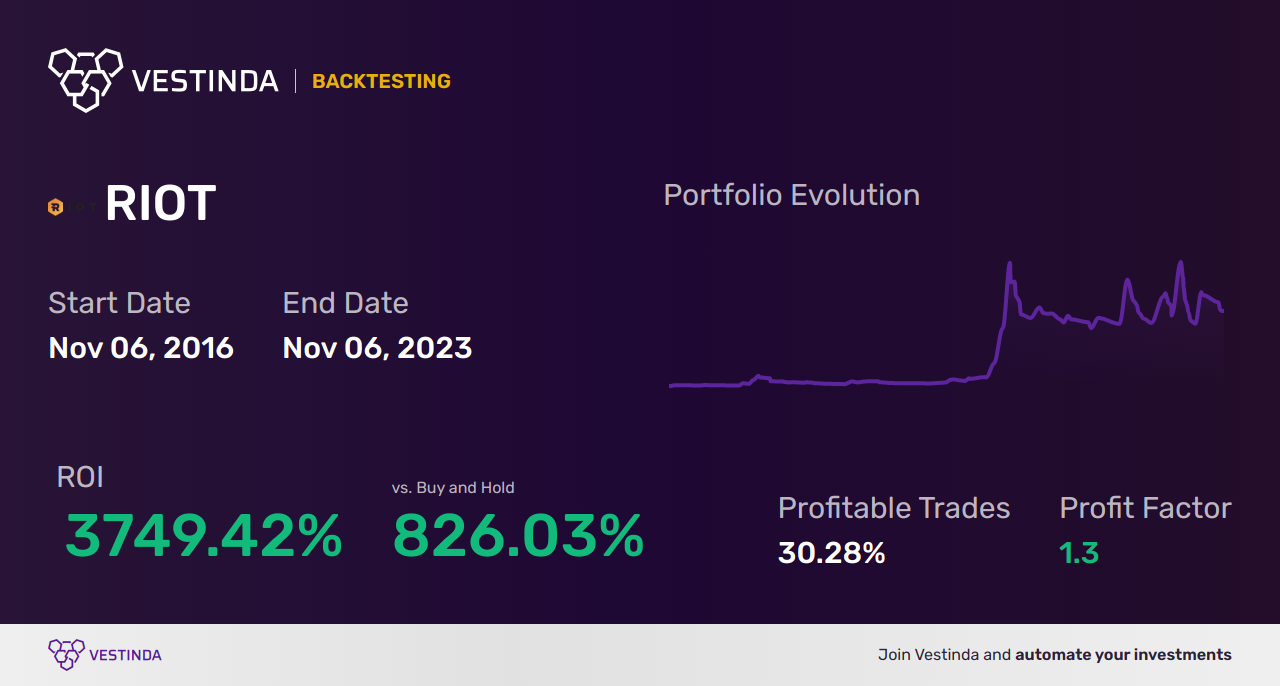Image resolution: width=1280 pixels, height=686 pixels.
Task: Click the Vestinda hexagon logo in header
Action: (x=84, y=80)
